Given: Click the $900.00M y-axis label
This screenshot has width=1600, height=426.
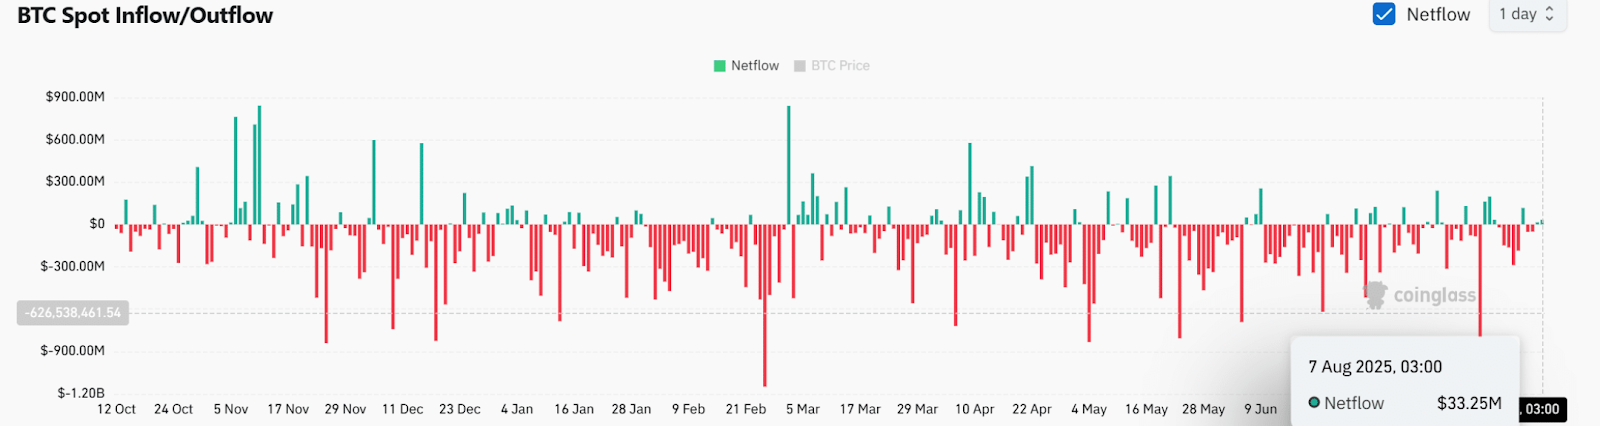Looking at the screenshot, I should (75, 97).
